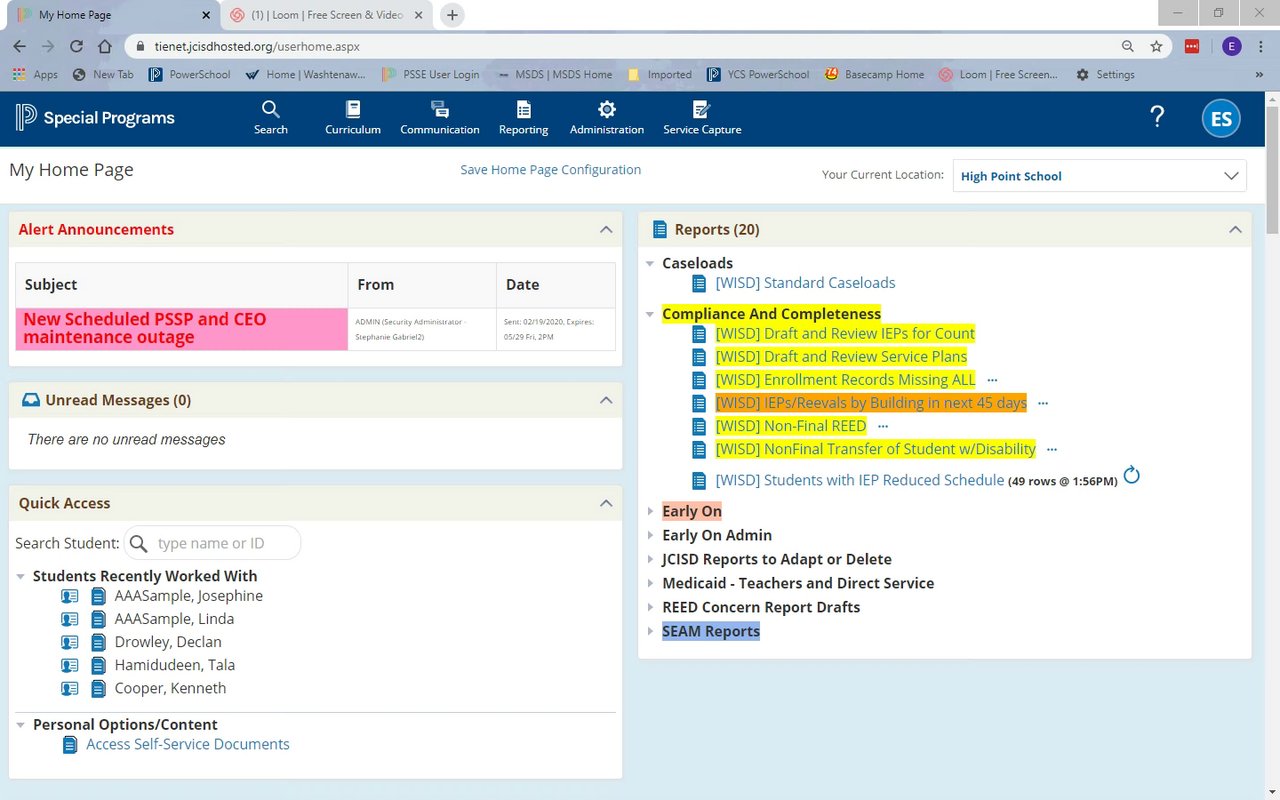Click the Search Student input field

click(x=212, y=543)
